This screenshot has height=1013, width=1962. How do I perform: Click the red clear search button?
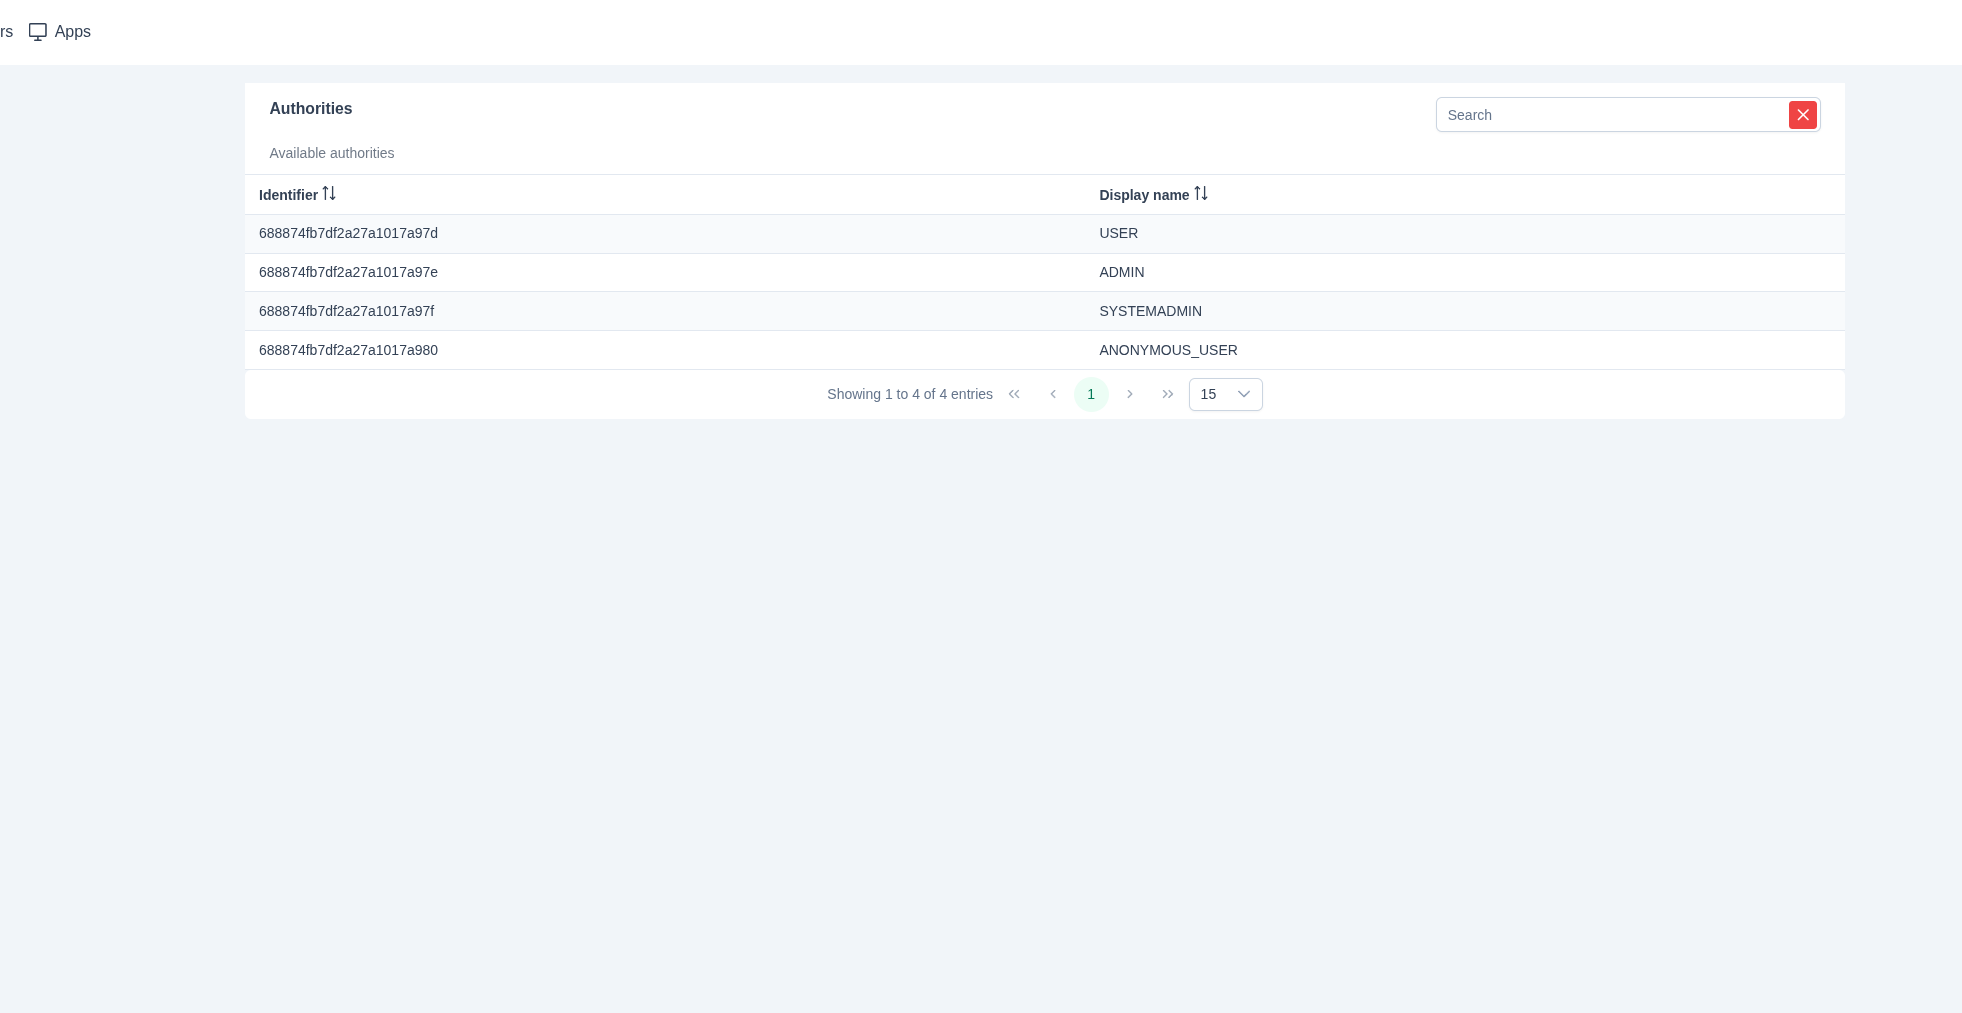(1802, 115)
